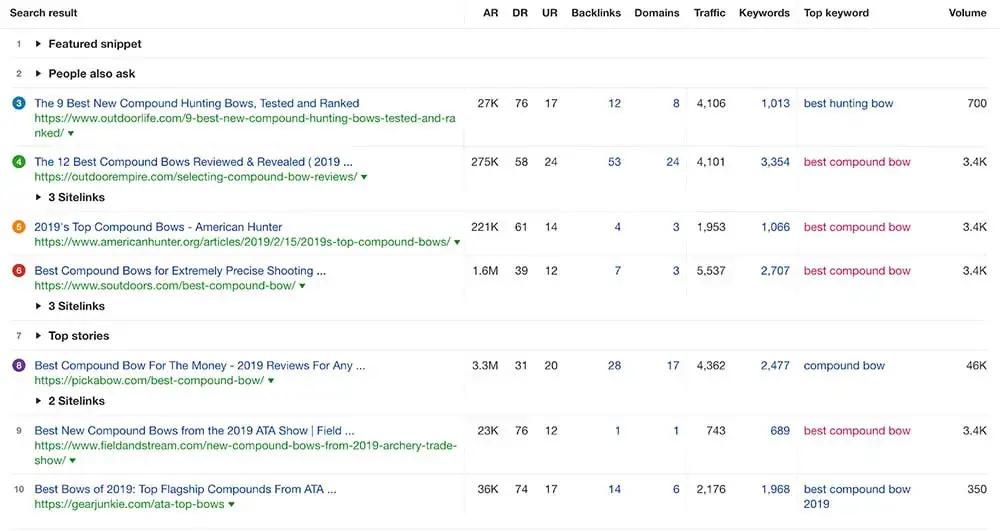Expand the Featured snippet row
Image resolution: width=1000 pixels, height=531 pixels.
pyautogui.click(x=39, y=44)
